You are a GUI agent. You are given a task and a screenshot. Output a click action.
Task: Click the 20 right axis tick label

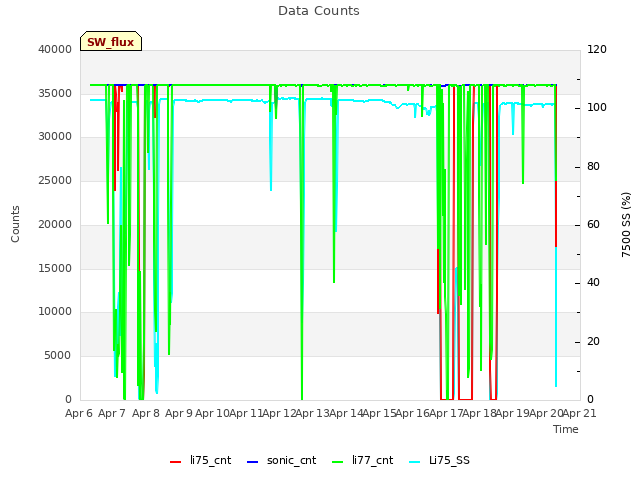click(x=593, y=342)
